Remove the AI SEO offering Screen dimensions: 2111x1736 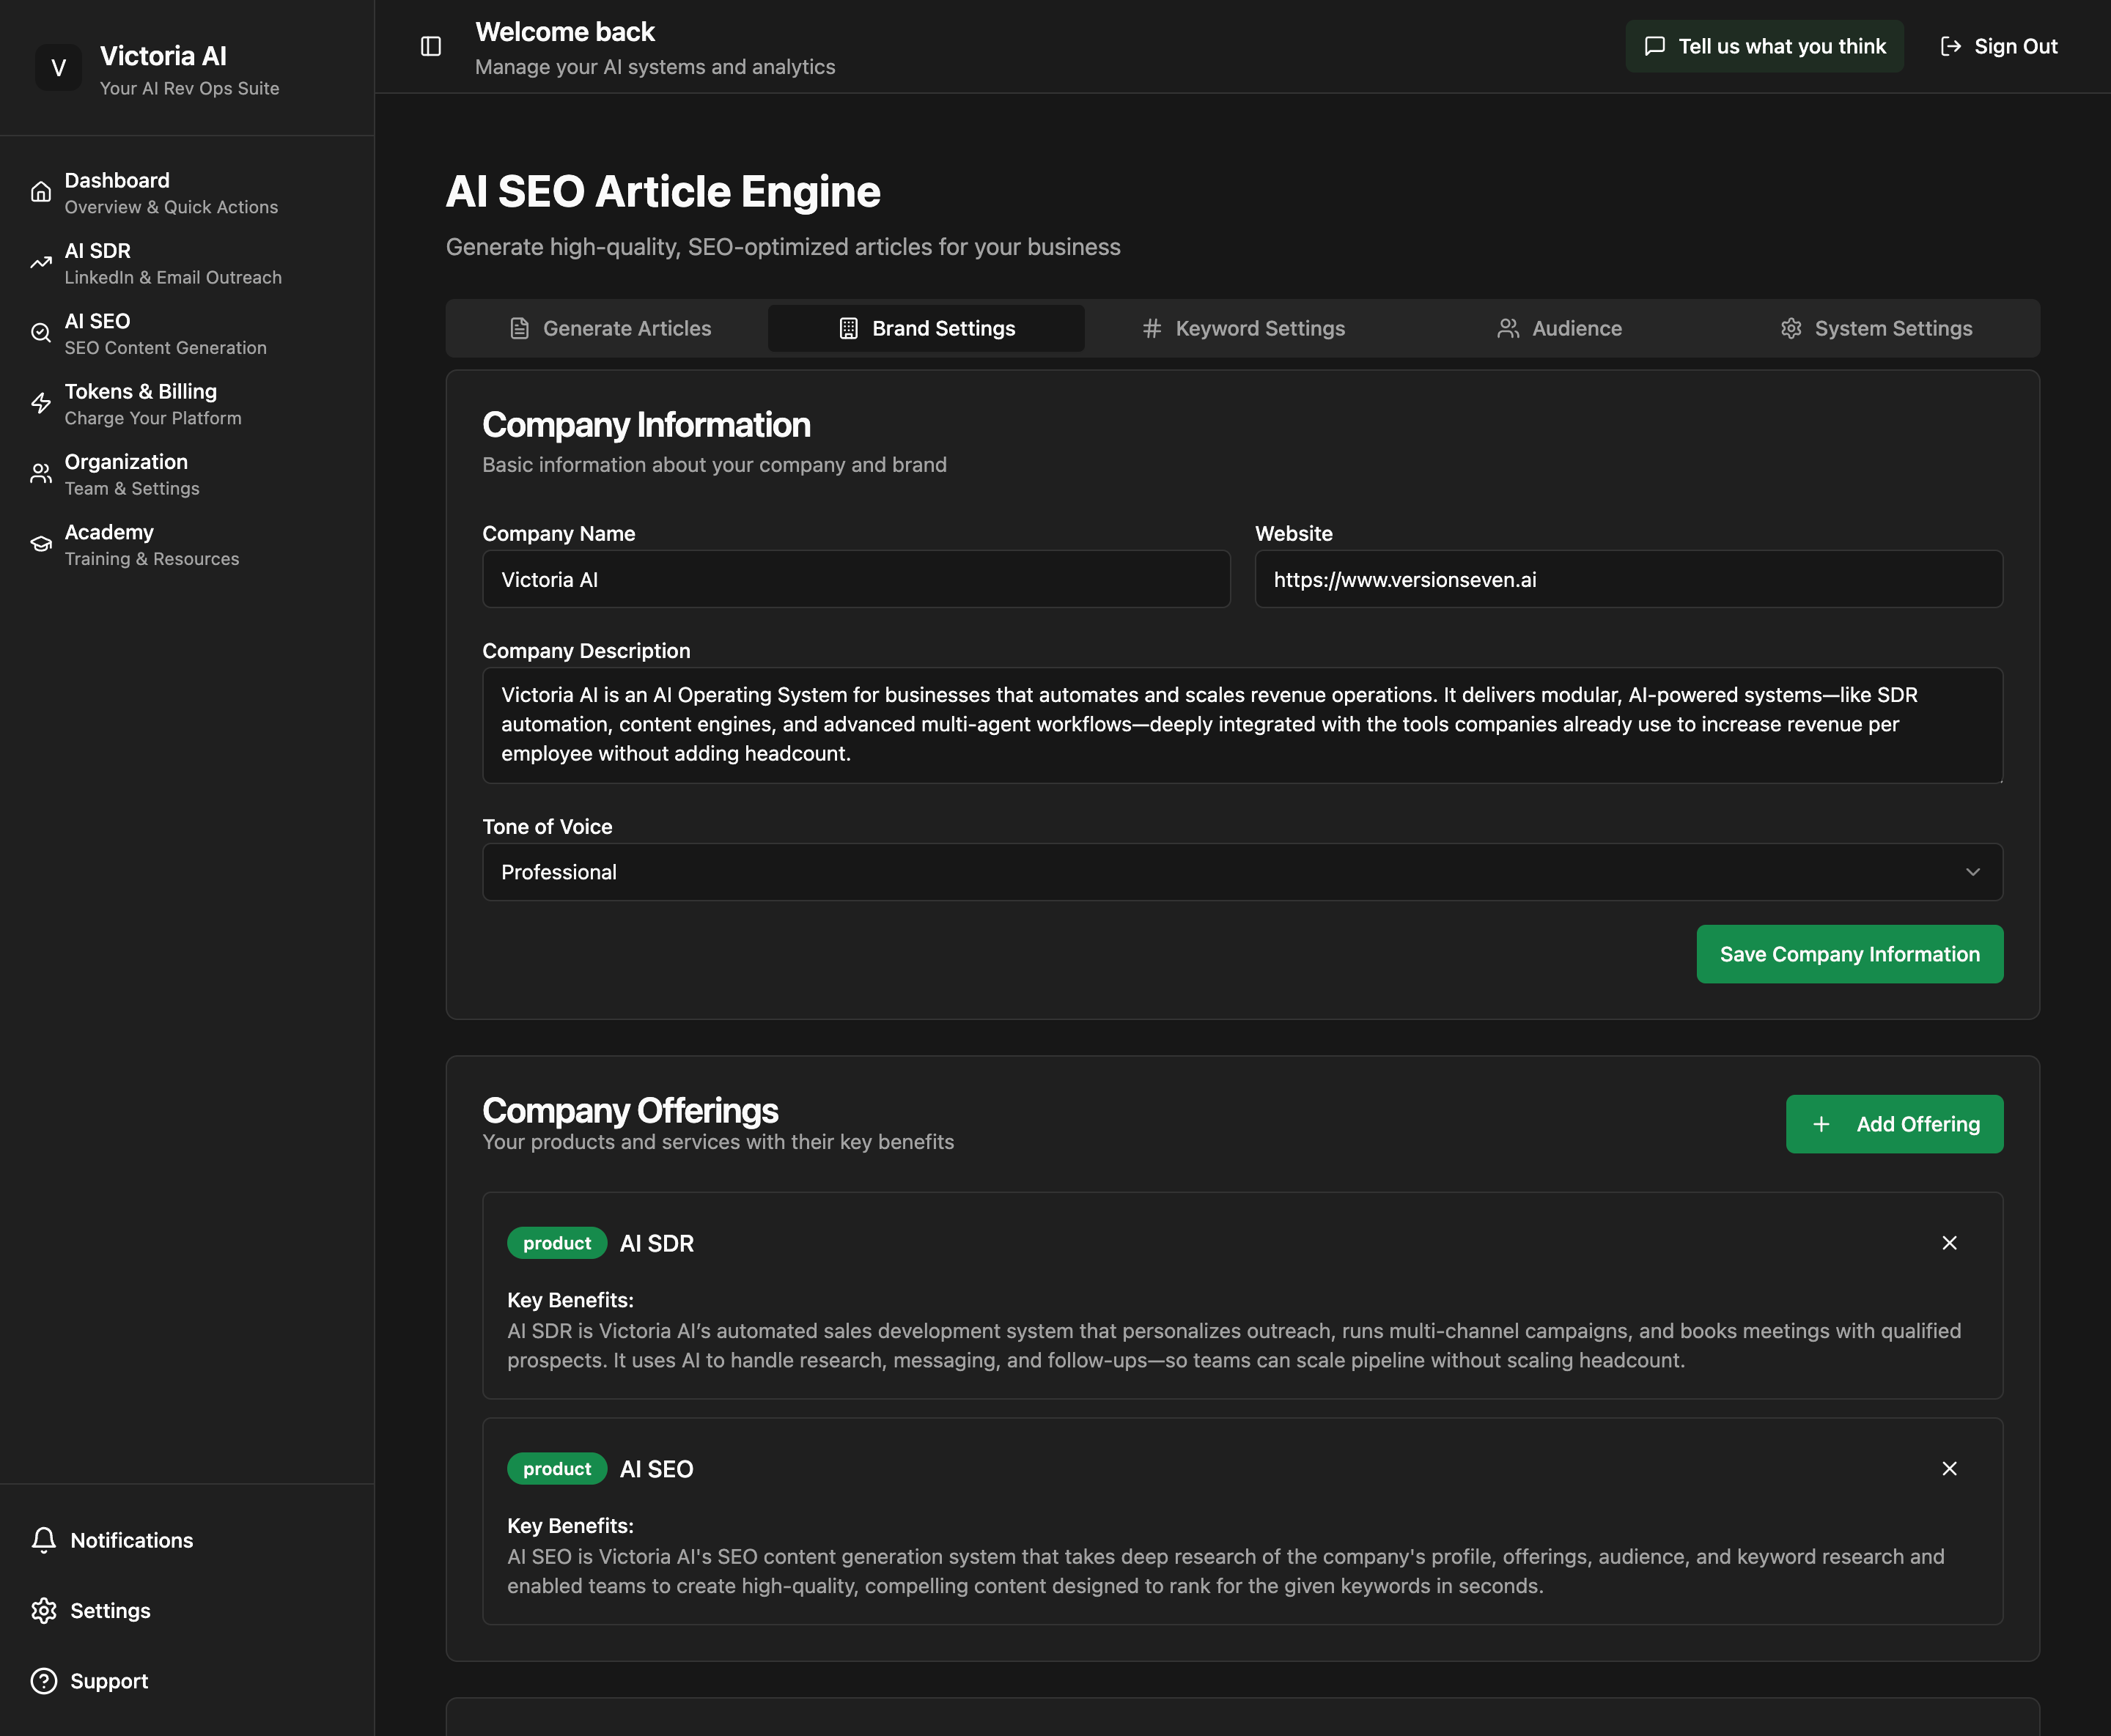coord(1949,1468)
